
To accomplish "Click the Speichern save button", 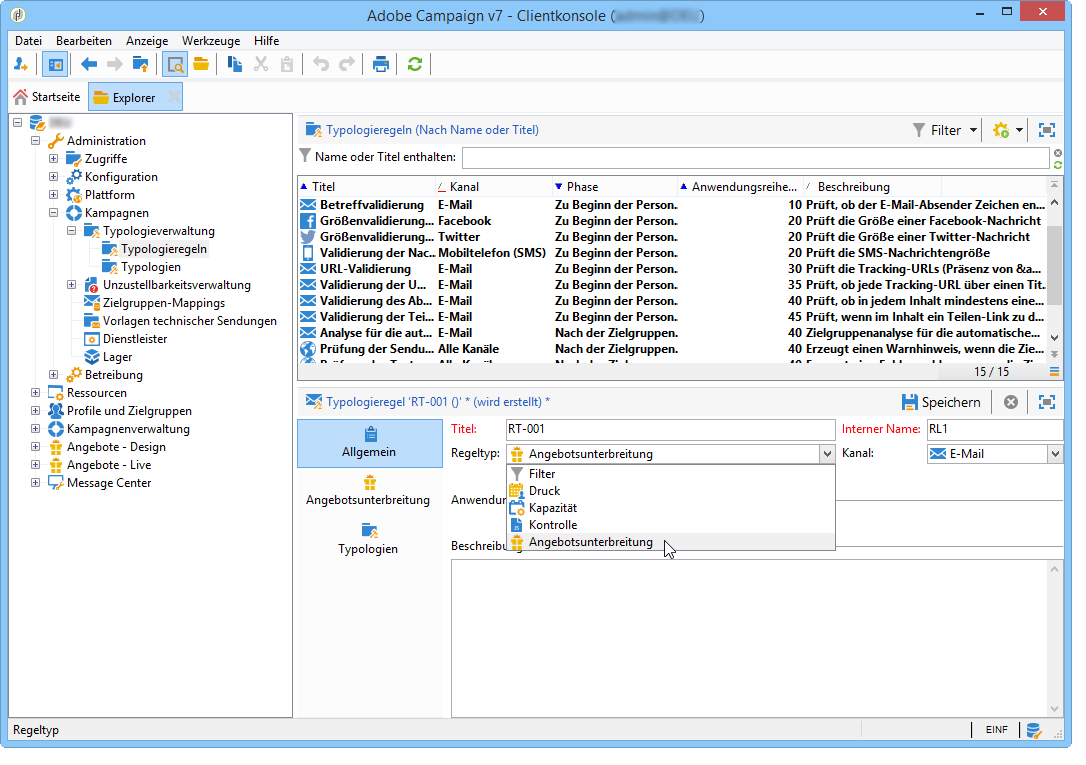I will click(x=941, y=402).
